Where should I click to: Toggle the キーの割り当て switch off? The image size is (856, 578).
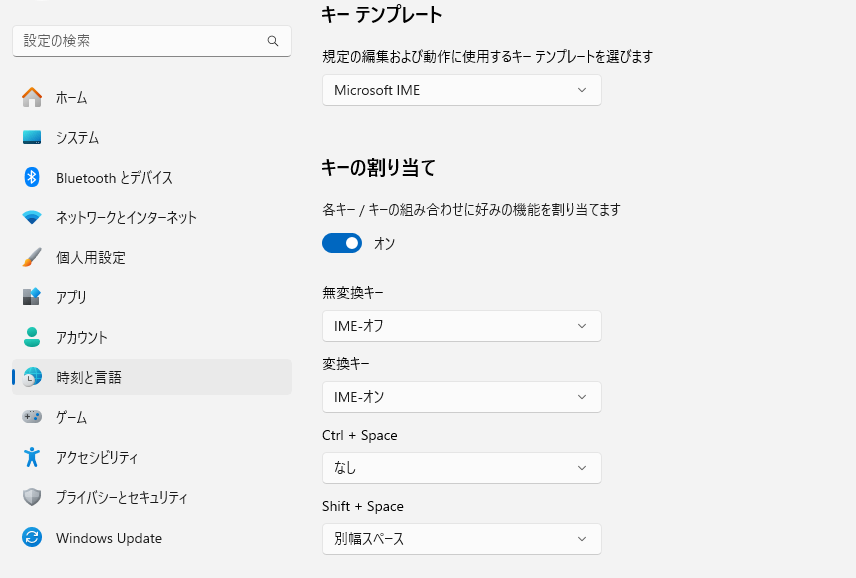coord(342,243)
